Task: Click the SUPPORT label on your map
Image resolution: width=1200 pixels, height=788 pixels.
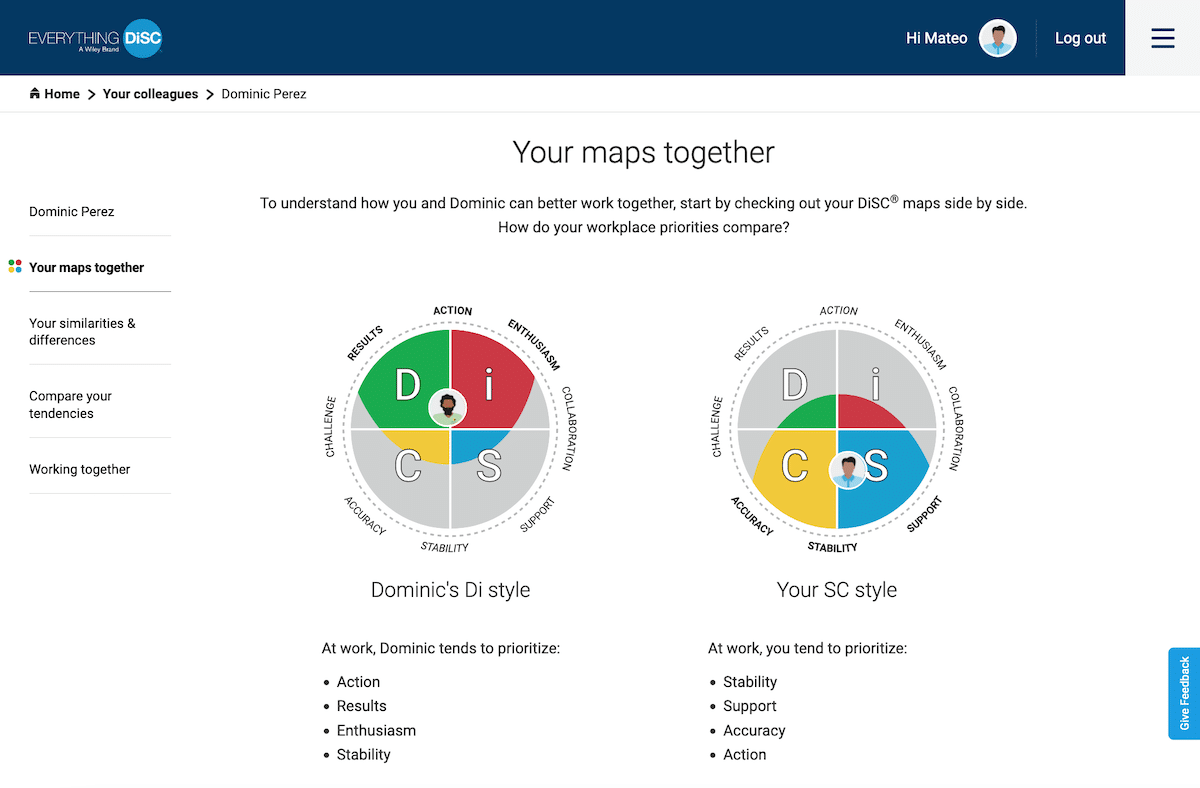Action: (x=924, y=513)
